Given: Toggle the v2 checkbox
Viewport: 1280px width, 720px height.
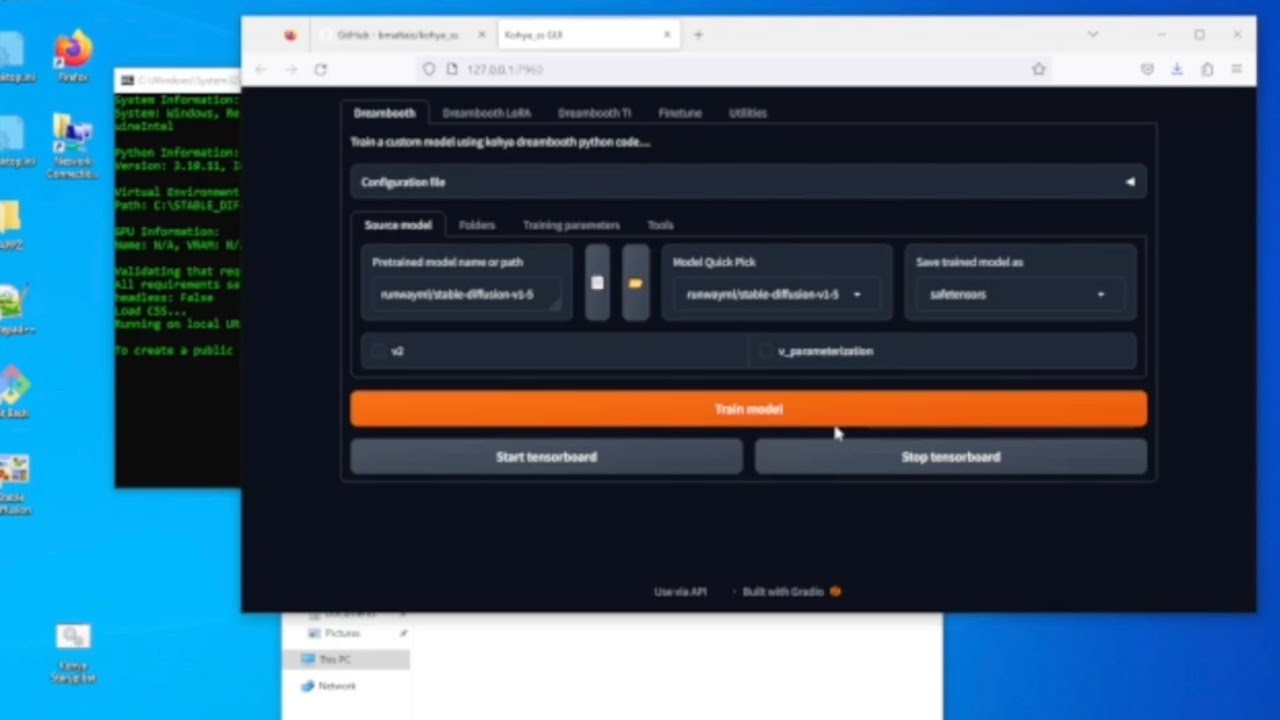Looking at the screenshot, I should pyautogui.click(x=377, y=351).
